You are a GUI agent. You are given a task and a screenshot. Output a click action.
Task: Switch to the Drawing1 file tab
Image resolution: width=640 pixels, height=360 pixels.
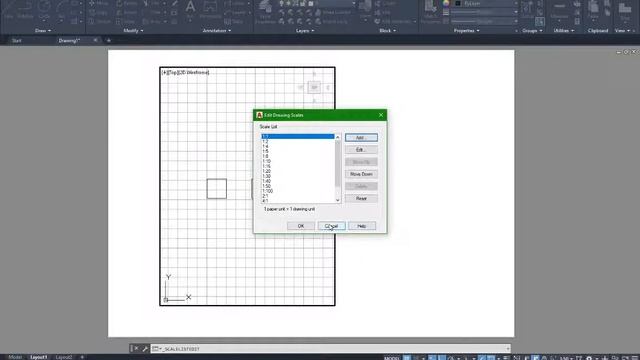(69, 40)
